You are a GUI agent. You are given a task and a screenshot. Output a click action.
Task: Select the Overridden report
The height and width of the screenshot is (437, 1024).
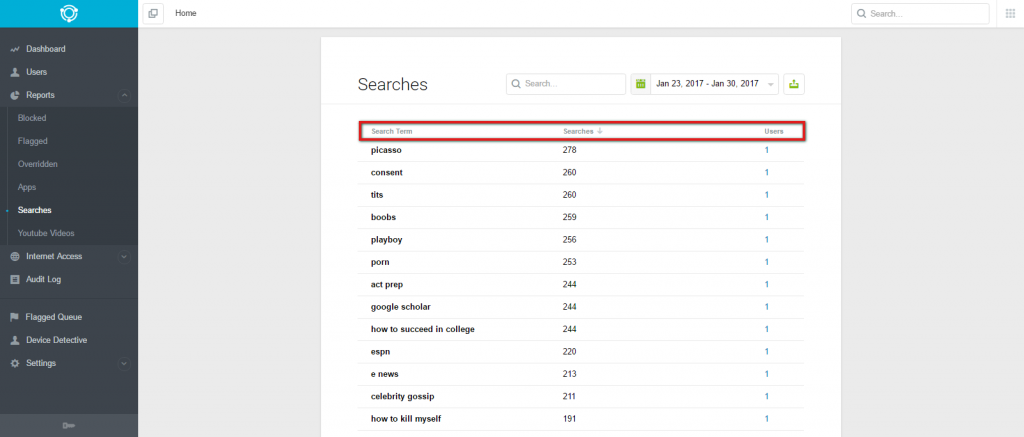pyautogui.click(x=38, y=164)
